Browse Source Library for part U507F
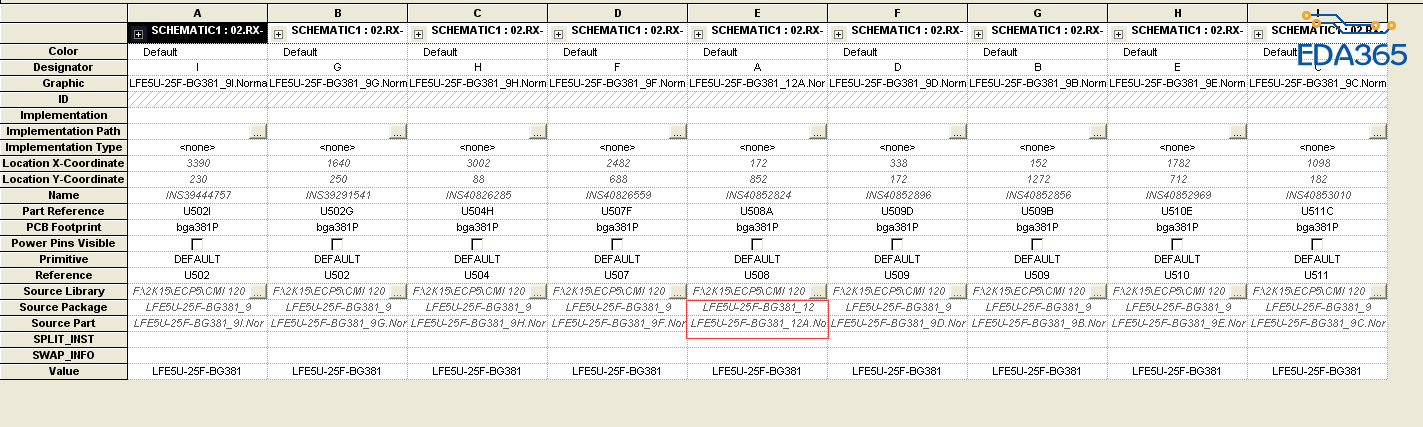Screen dimensions: 1423x427 [x=678, y=291]
